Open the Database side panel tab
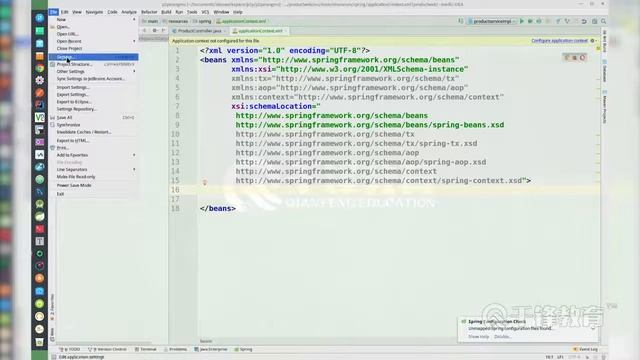 tap(604, 71)
